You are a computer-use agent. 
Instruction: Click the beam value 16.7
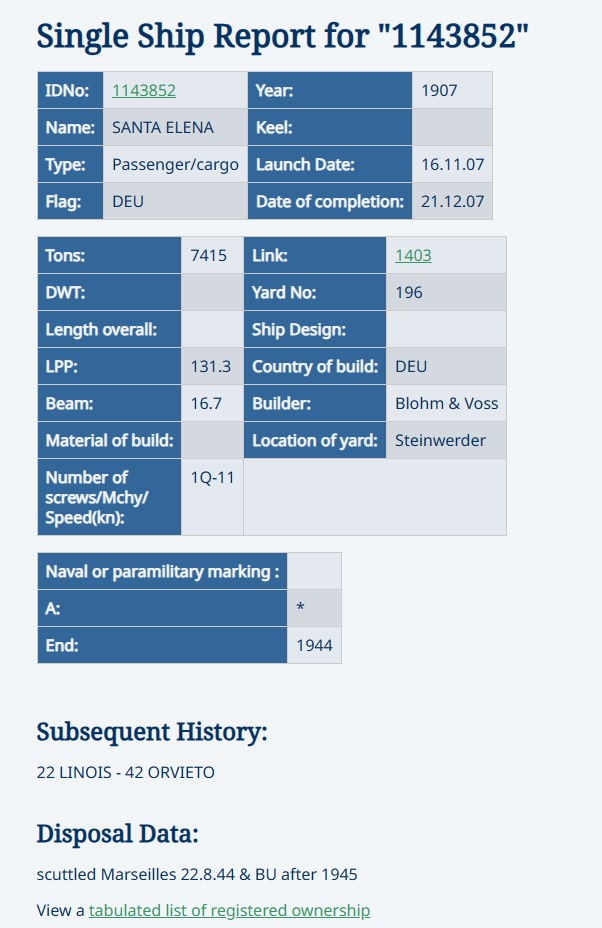coord(206,403)
